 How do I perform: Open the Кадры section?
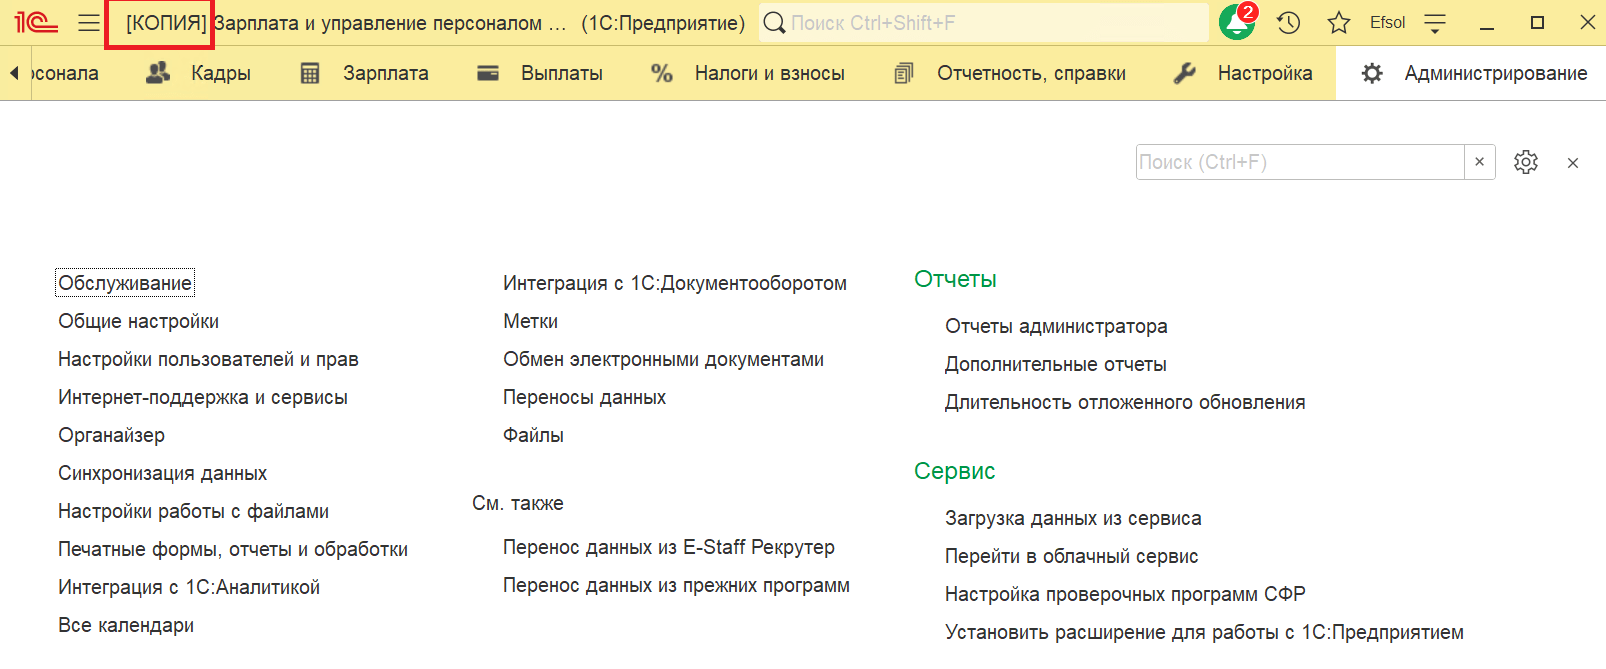click(221, 73)
